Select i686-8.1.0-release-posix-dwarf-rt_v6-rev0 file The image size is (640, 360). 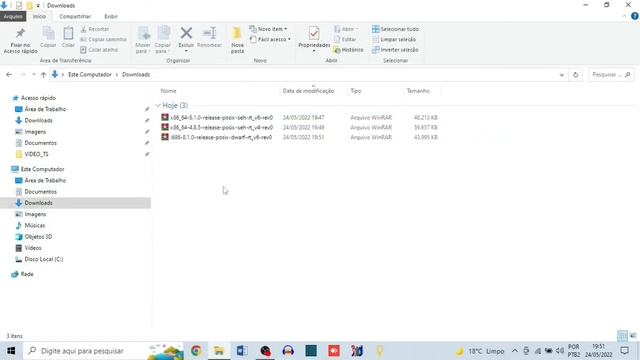pos(221,137)
